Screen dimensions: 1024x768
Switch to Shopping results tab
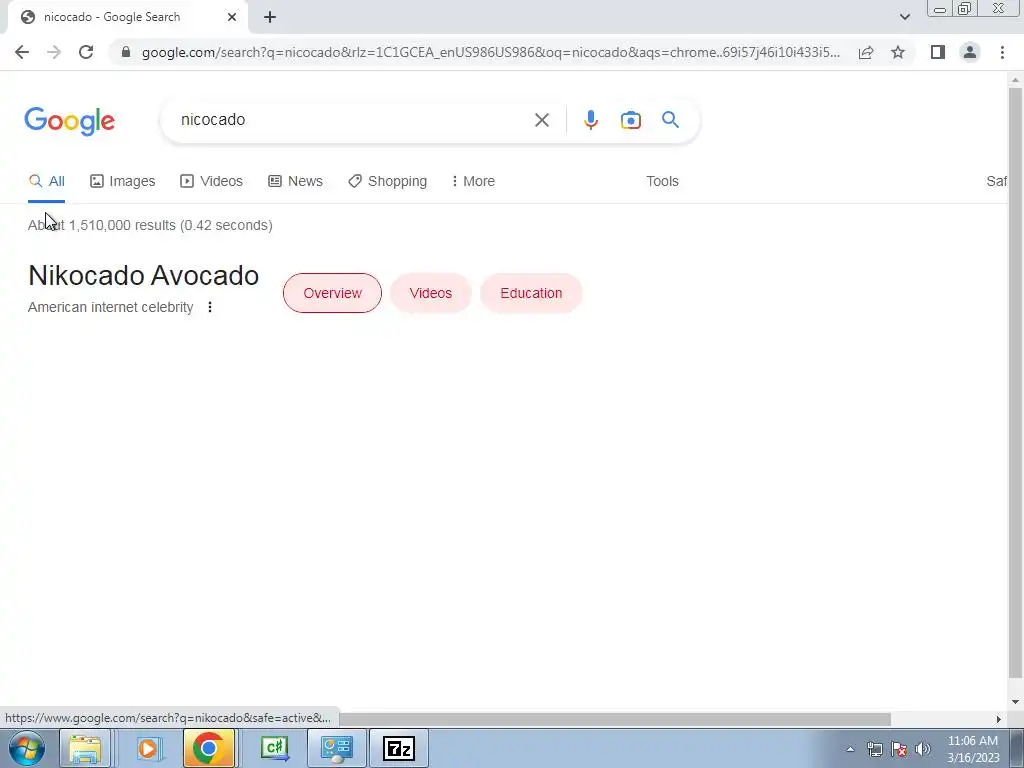387,181
